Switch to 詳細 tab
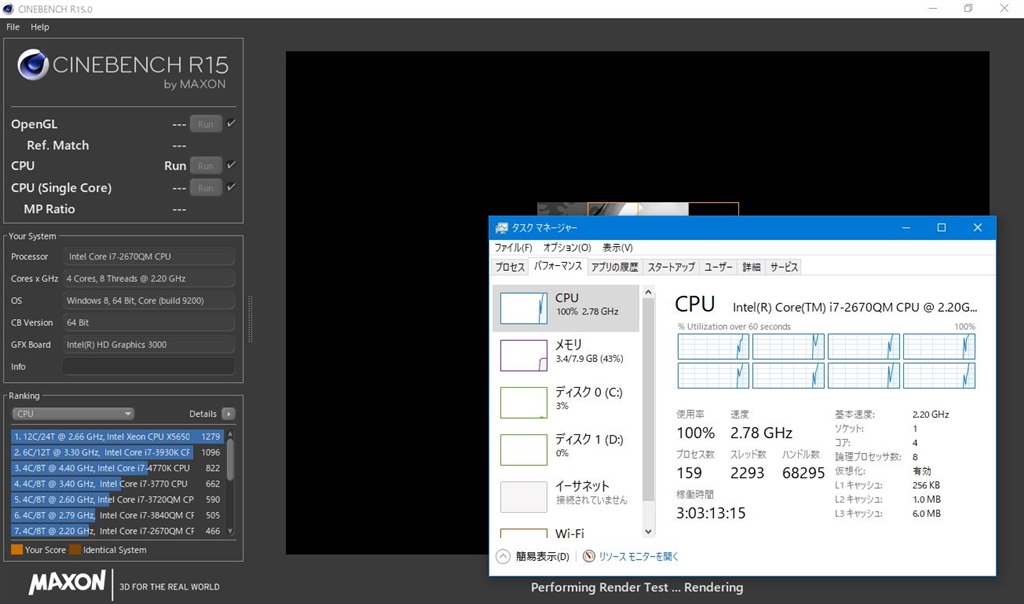The width and height of the screenshot is (1024, 604). (x=752, y=267)
